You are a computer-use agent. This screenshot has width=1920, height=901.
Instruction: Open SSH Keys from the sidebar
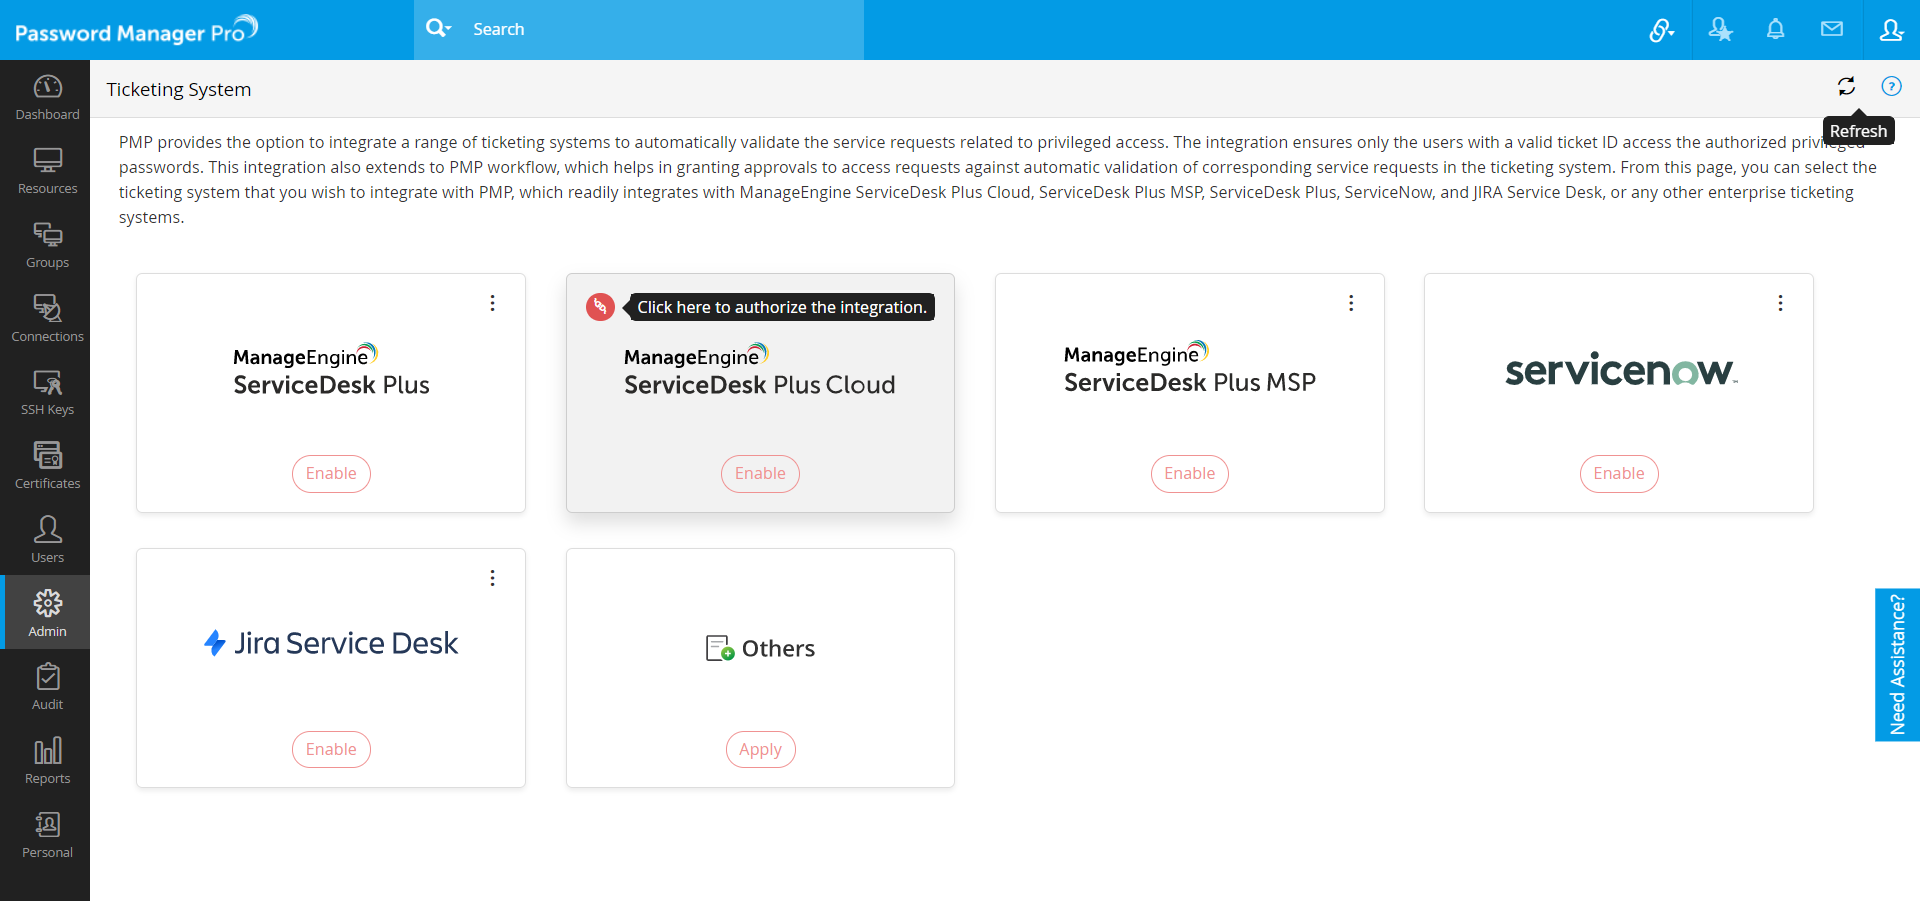pyautogui.click(x=47, y=392)
